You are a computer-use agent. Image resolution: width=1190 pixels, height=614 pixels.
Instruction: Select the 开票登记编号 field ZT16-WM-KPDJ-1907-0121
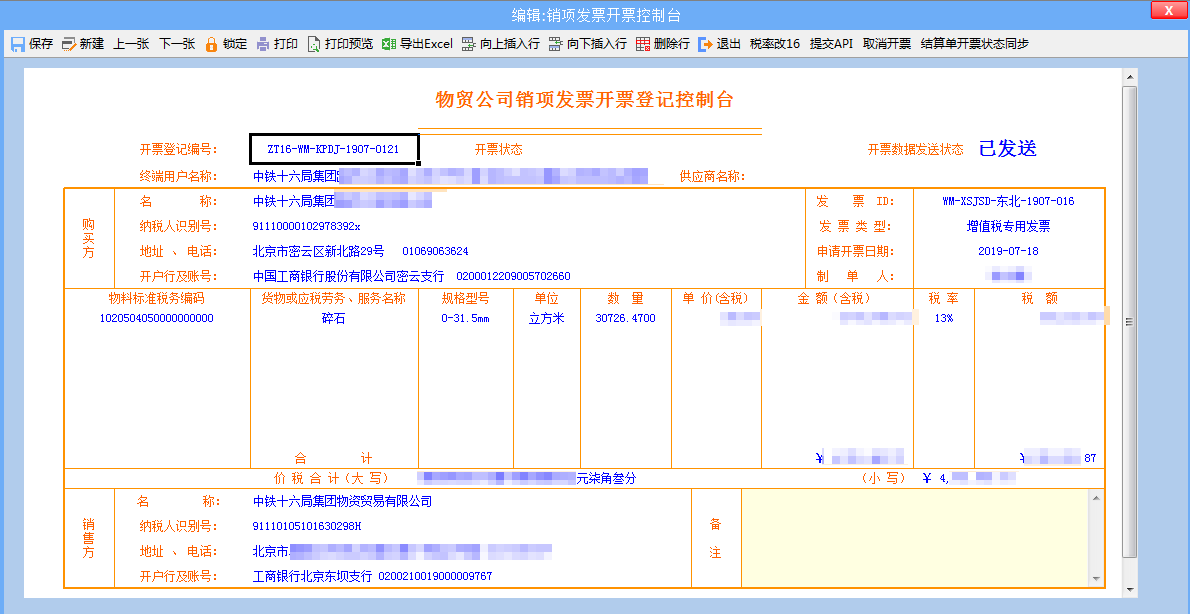click(334, 150)
